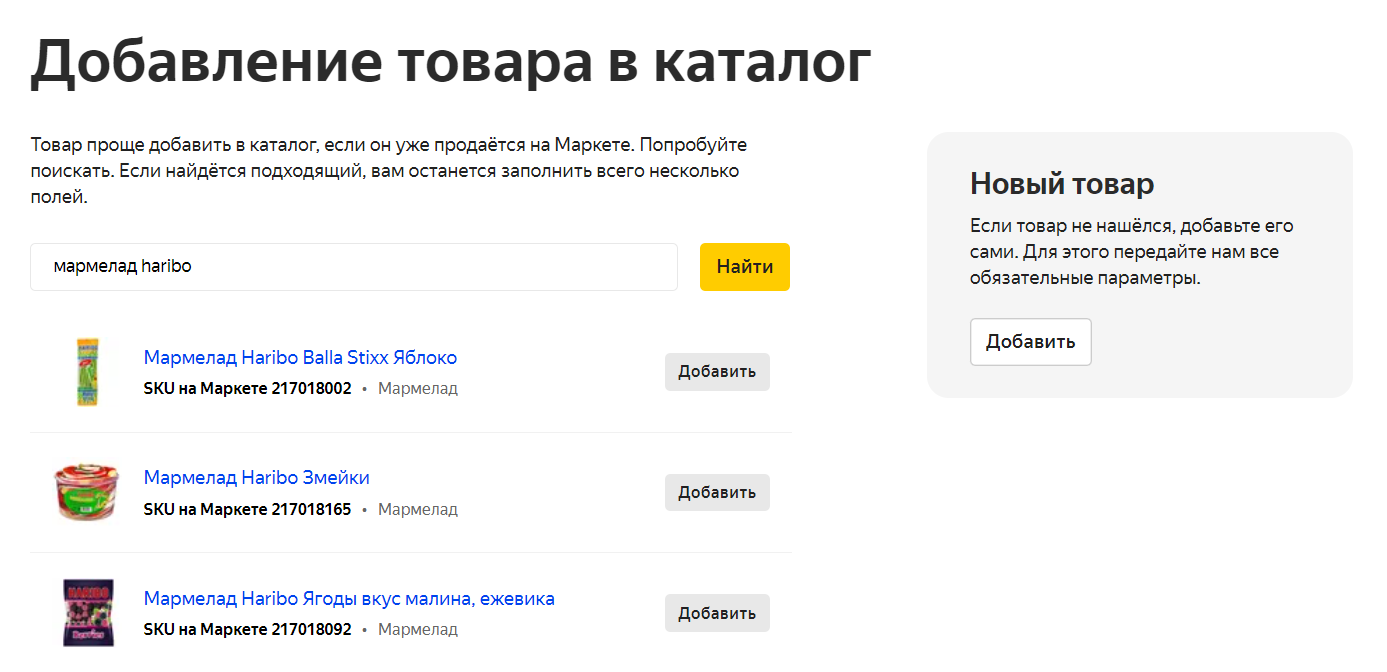Open the Haribo Змейки product thumbnail
Image resolution: width=1387 pixels, height=672 pixels.
(87, 492)
